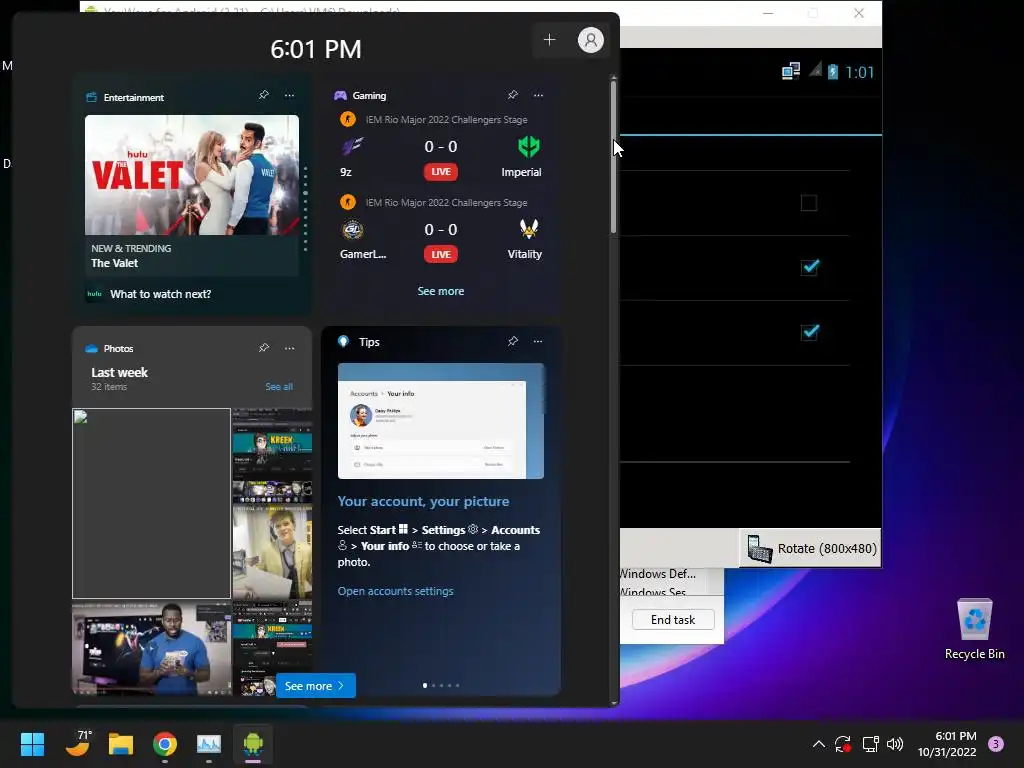Open Task Manager taskbar icon
Image resolution: width=1024 pixels, height=768 pixels.
[209, 744]
